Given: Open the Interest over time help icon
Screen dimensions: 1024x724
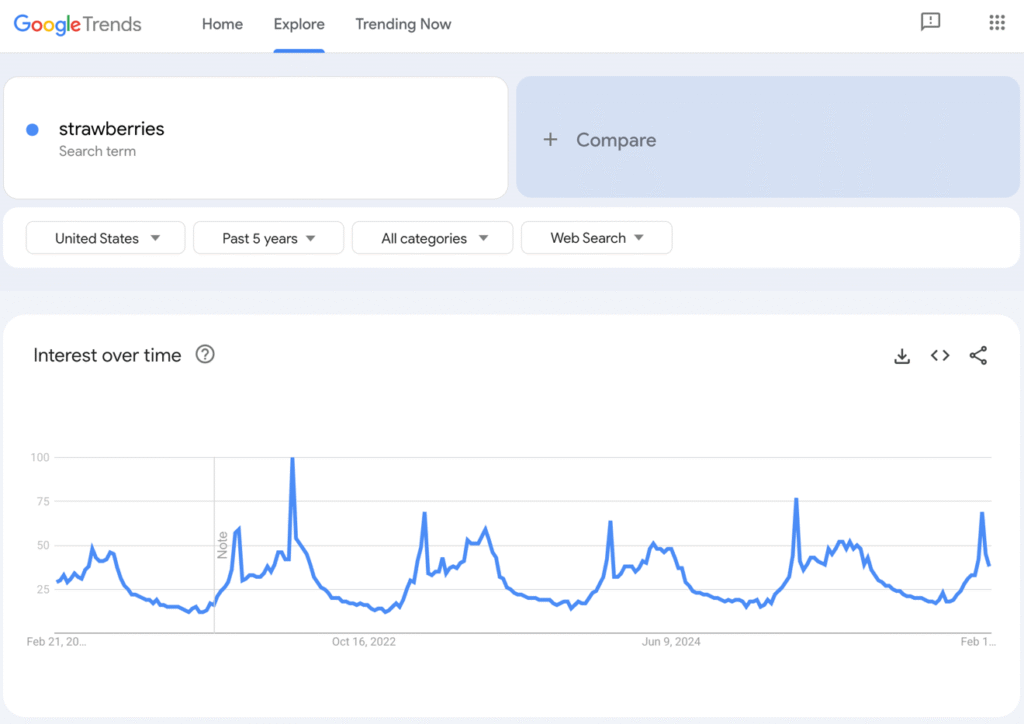Looking at the screenshot, I should (205, 354).
